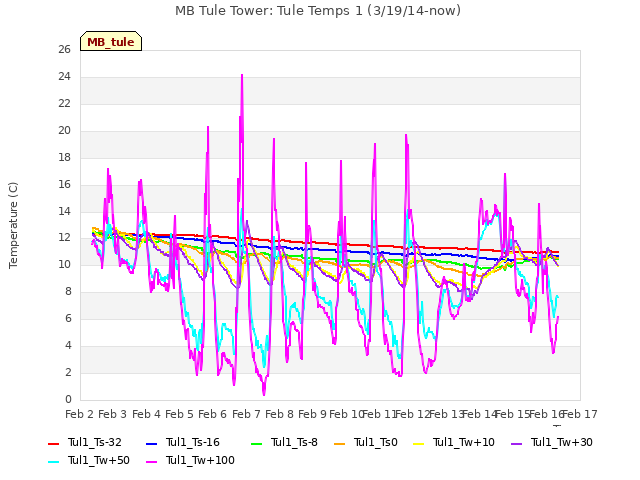Click the Temperature (C) axis label
640x480 pixels.
pyautogui.click(x=13, y=225)
